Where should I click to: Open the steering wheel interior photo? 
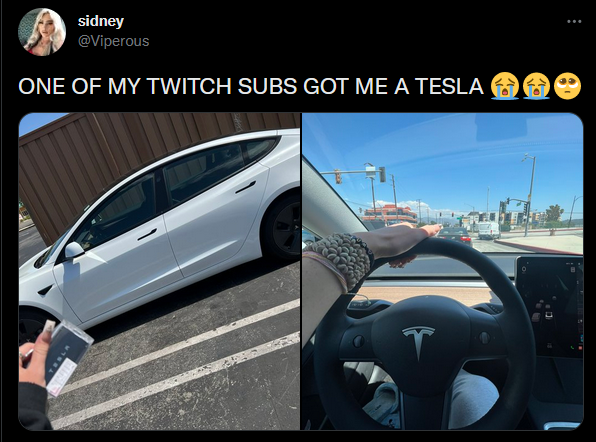(x=442, y=271)
